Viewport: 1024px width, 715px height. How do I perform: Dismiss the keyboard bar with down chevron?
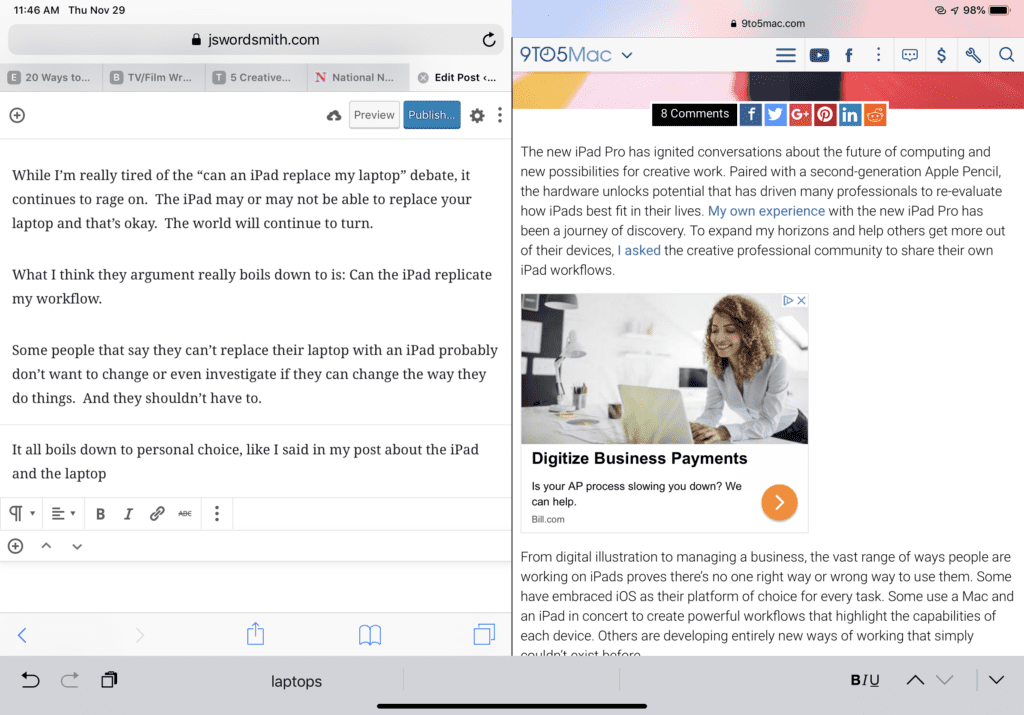coord(996,680)
